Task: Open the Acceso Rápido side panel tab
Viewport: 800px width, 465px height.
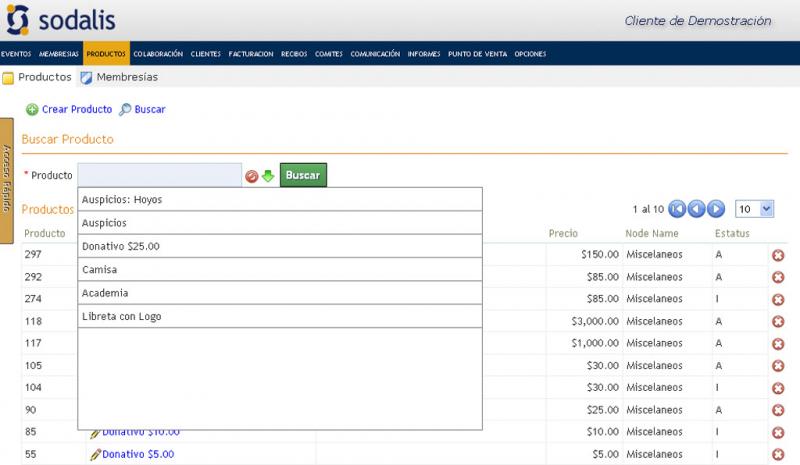Action: (x=6, y=180)
